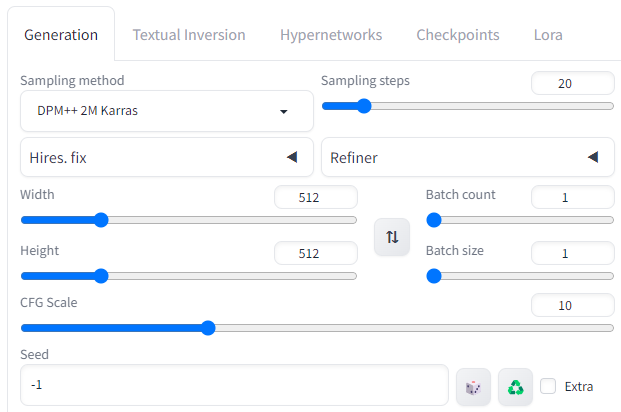The width and height of the screenshot is (621, 412).
Task: Click the Sampling steps value field
Action: (x=573, y=83)
